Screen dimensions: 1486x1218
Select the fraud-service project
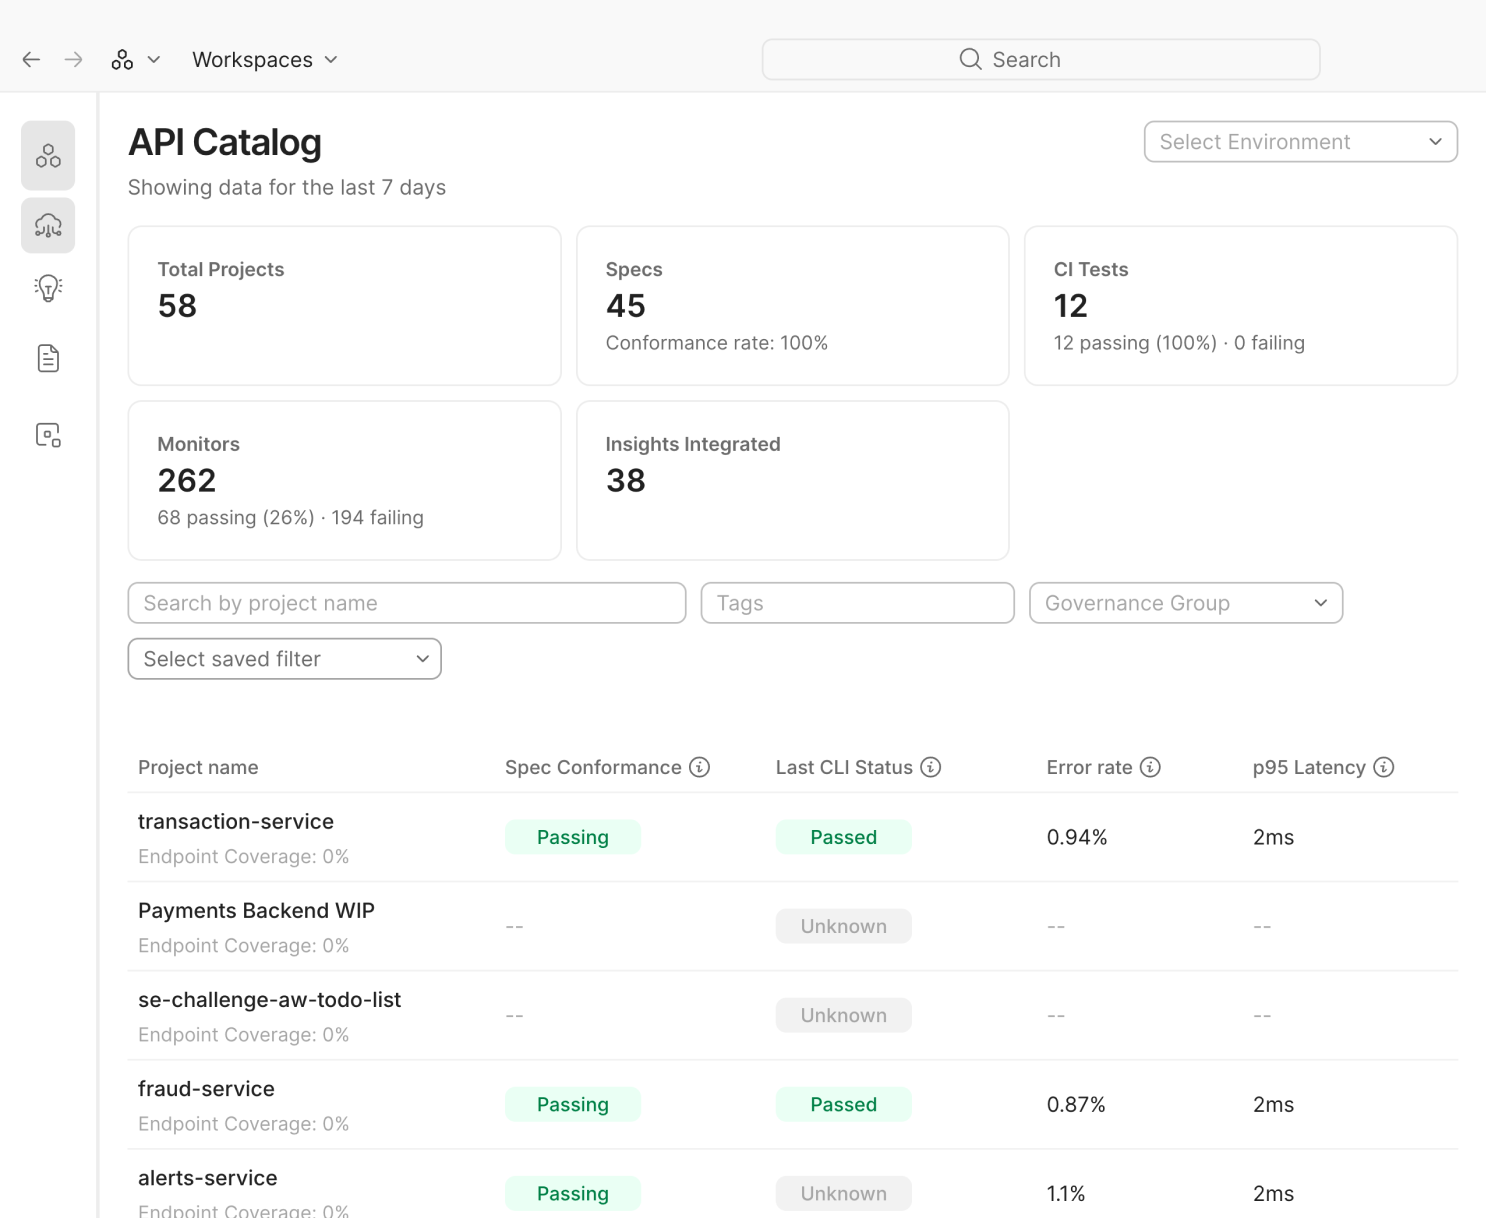point(206,1088)
